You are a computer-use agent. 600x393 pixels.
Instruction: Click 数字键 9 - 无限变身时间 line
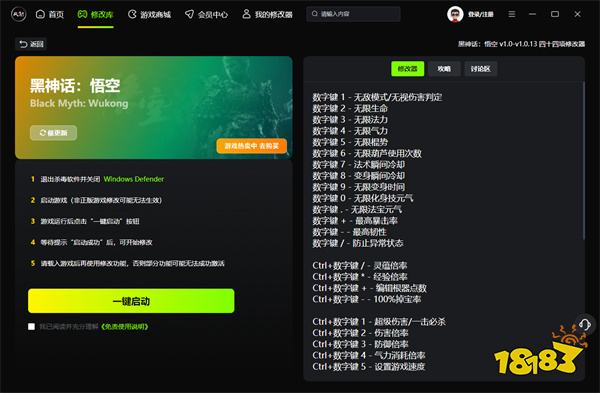click(359, 187)
